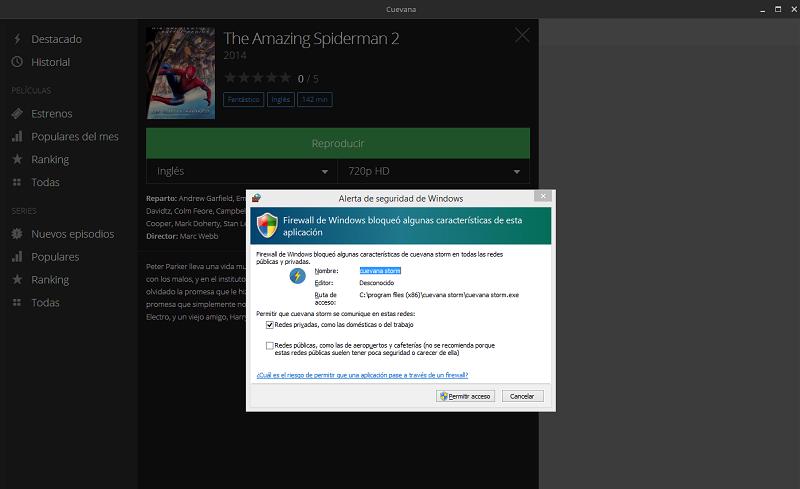Open Nuevos episodios using its gear icon
800x489 pixels.
(17, 234)
